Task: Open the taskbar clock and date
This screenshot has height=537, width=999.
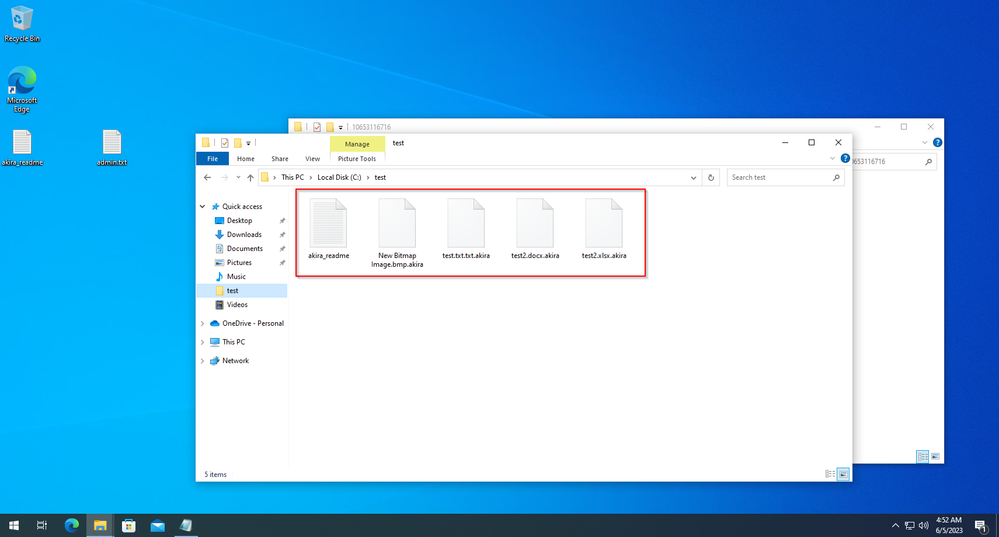Action: 949,526
